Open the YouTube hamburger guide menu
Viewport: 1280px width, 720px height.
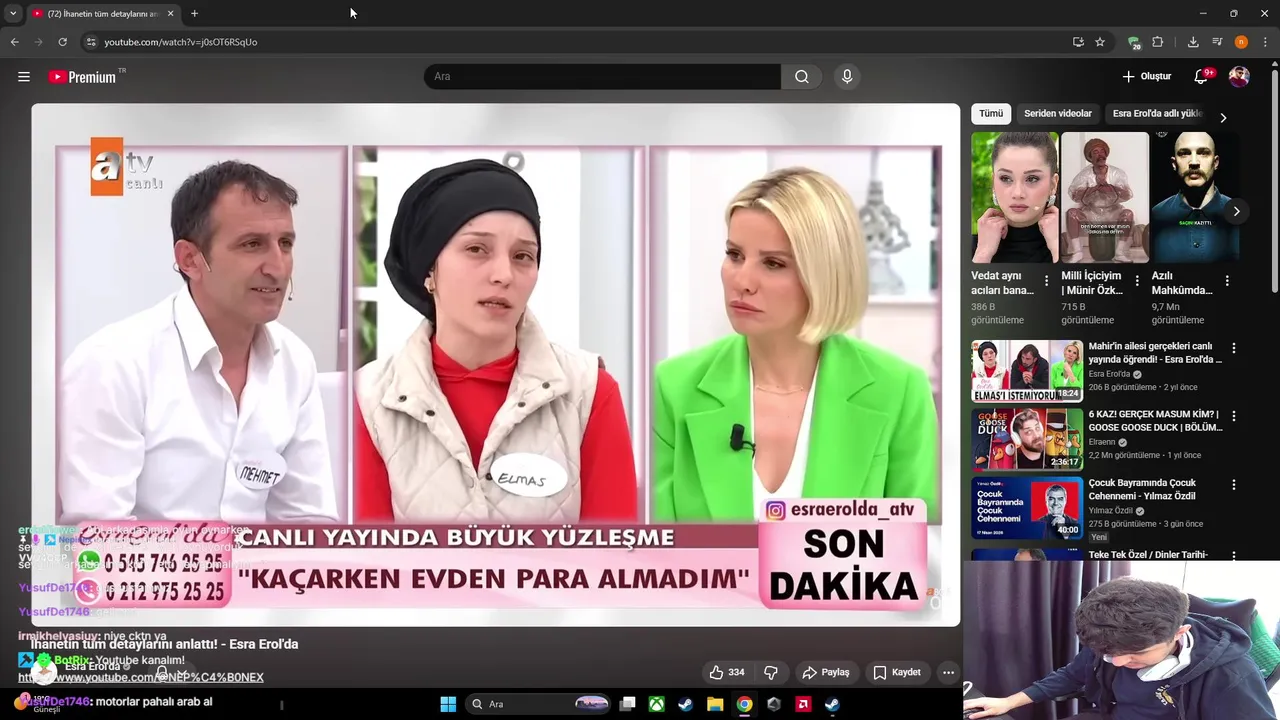(x=24, y=77)
